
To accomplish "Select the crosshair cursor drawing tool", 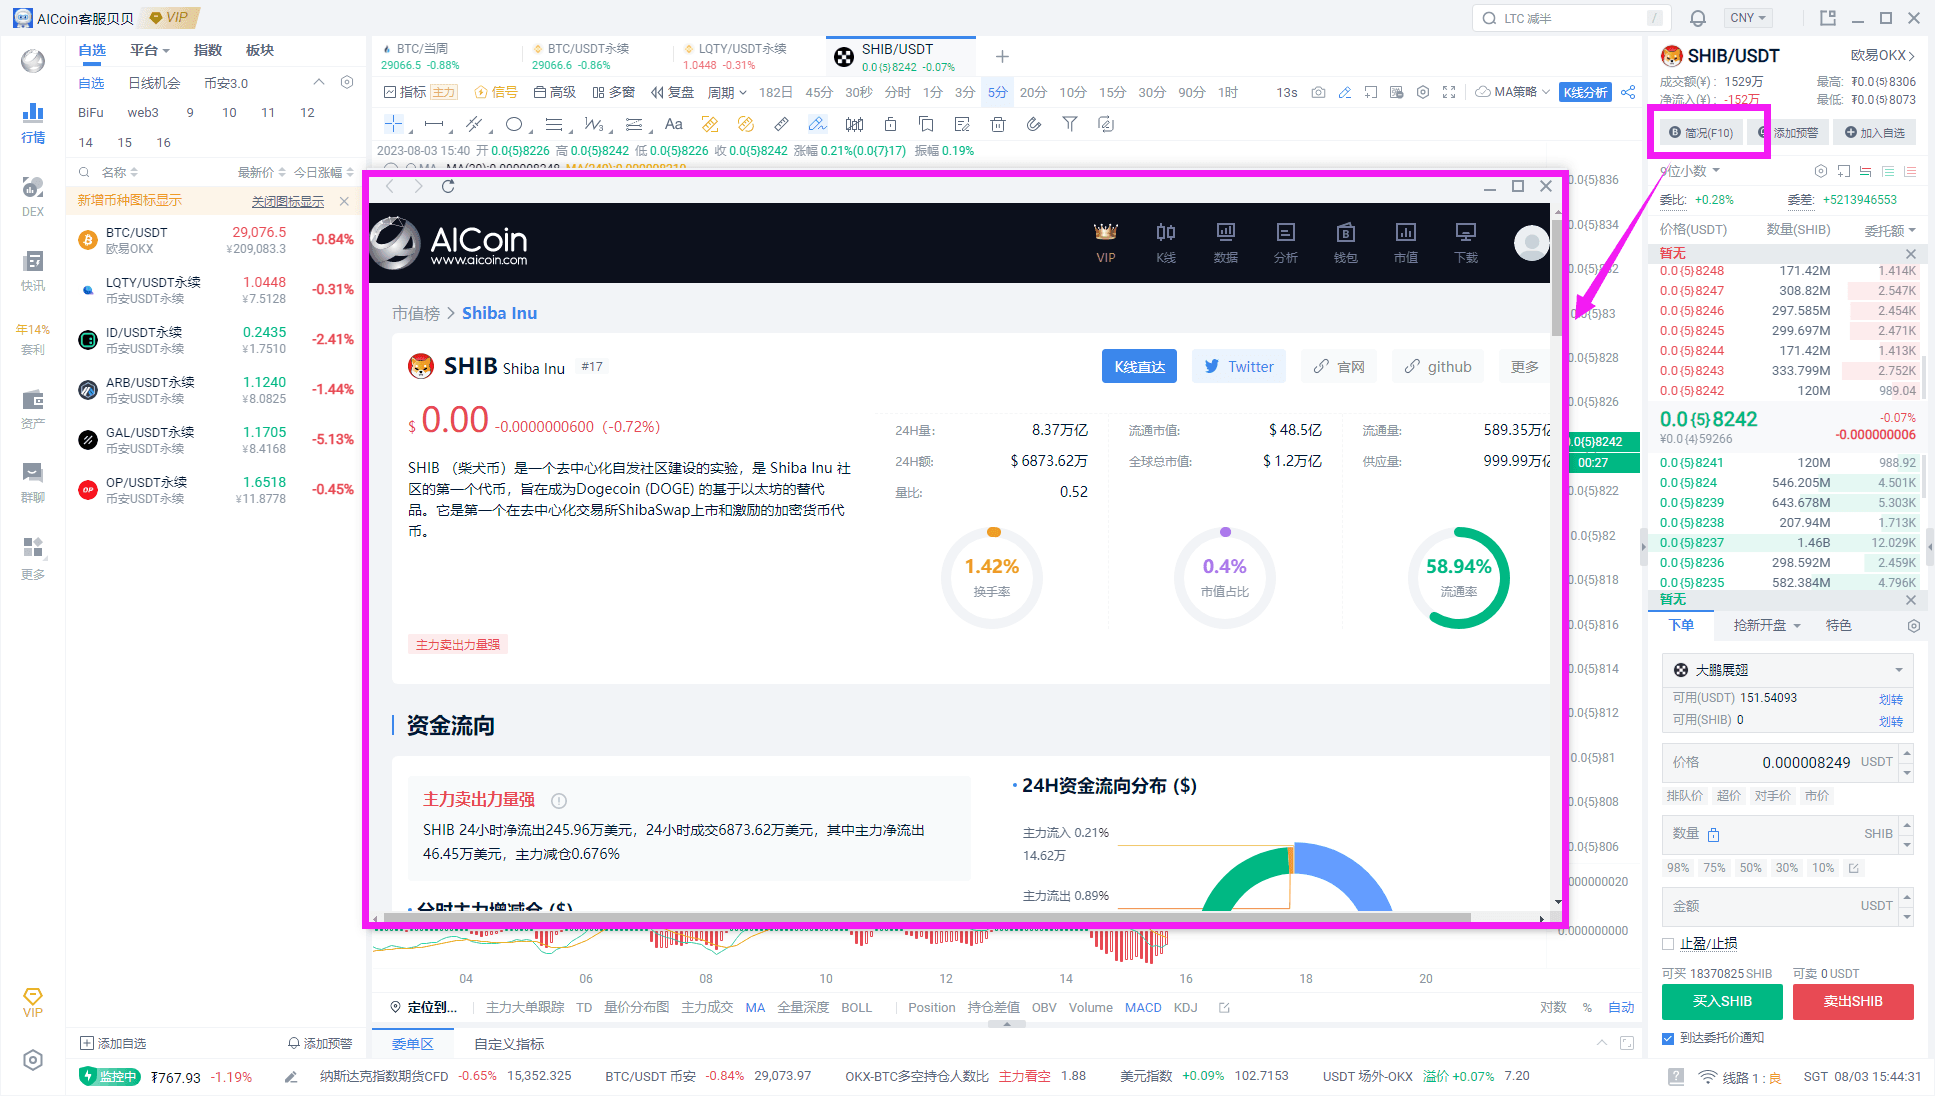I will 394,124.
